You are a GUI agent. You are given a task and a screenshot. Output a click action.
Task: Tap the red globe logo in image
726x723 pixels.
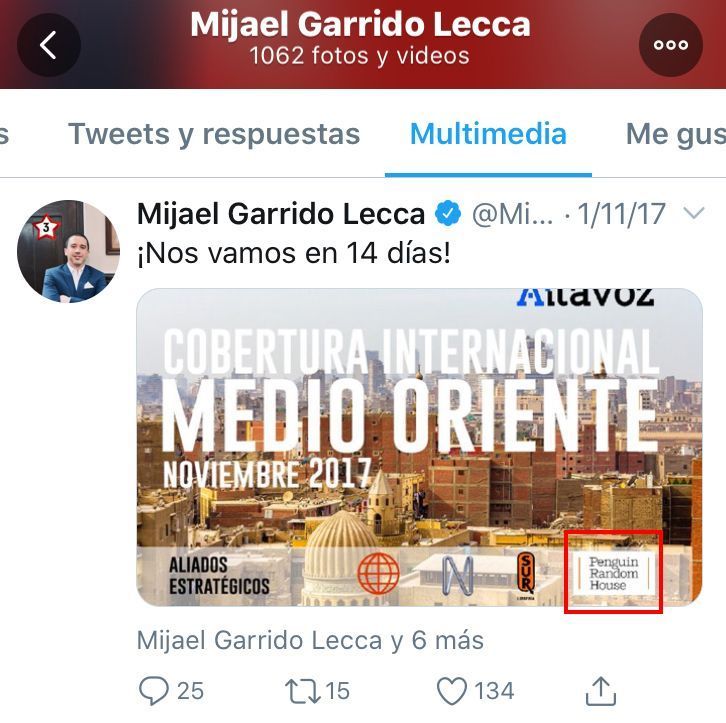379,573
